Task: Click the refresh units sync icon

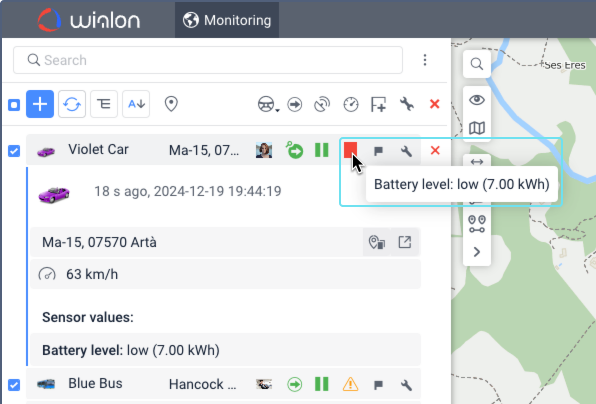Action: (x=72, y=104)
